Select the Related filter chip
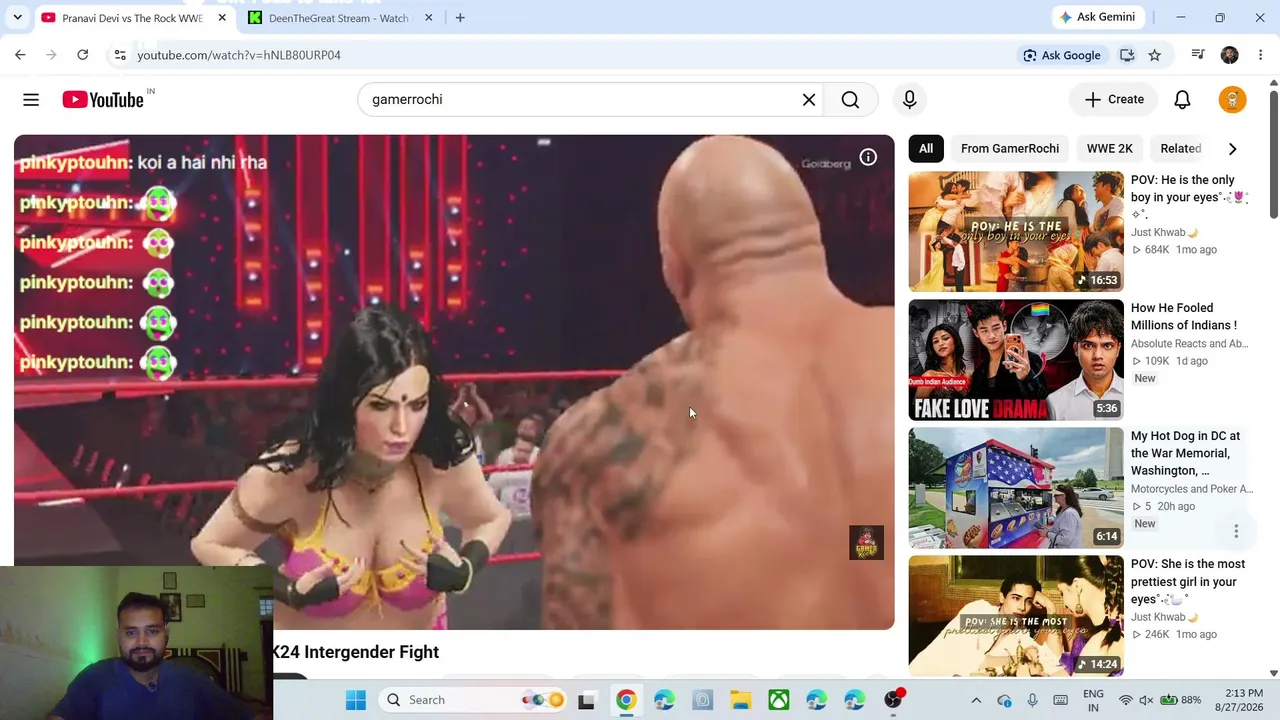The width and height of the screenshot is (1280, 720). [1181, 148]
